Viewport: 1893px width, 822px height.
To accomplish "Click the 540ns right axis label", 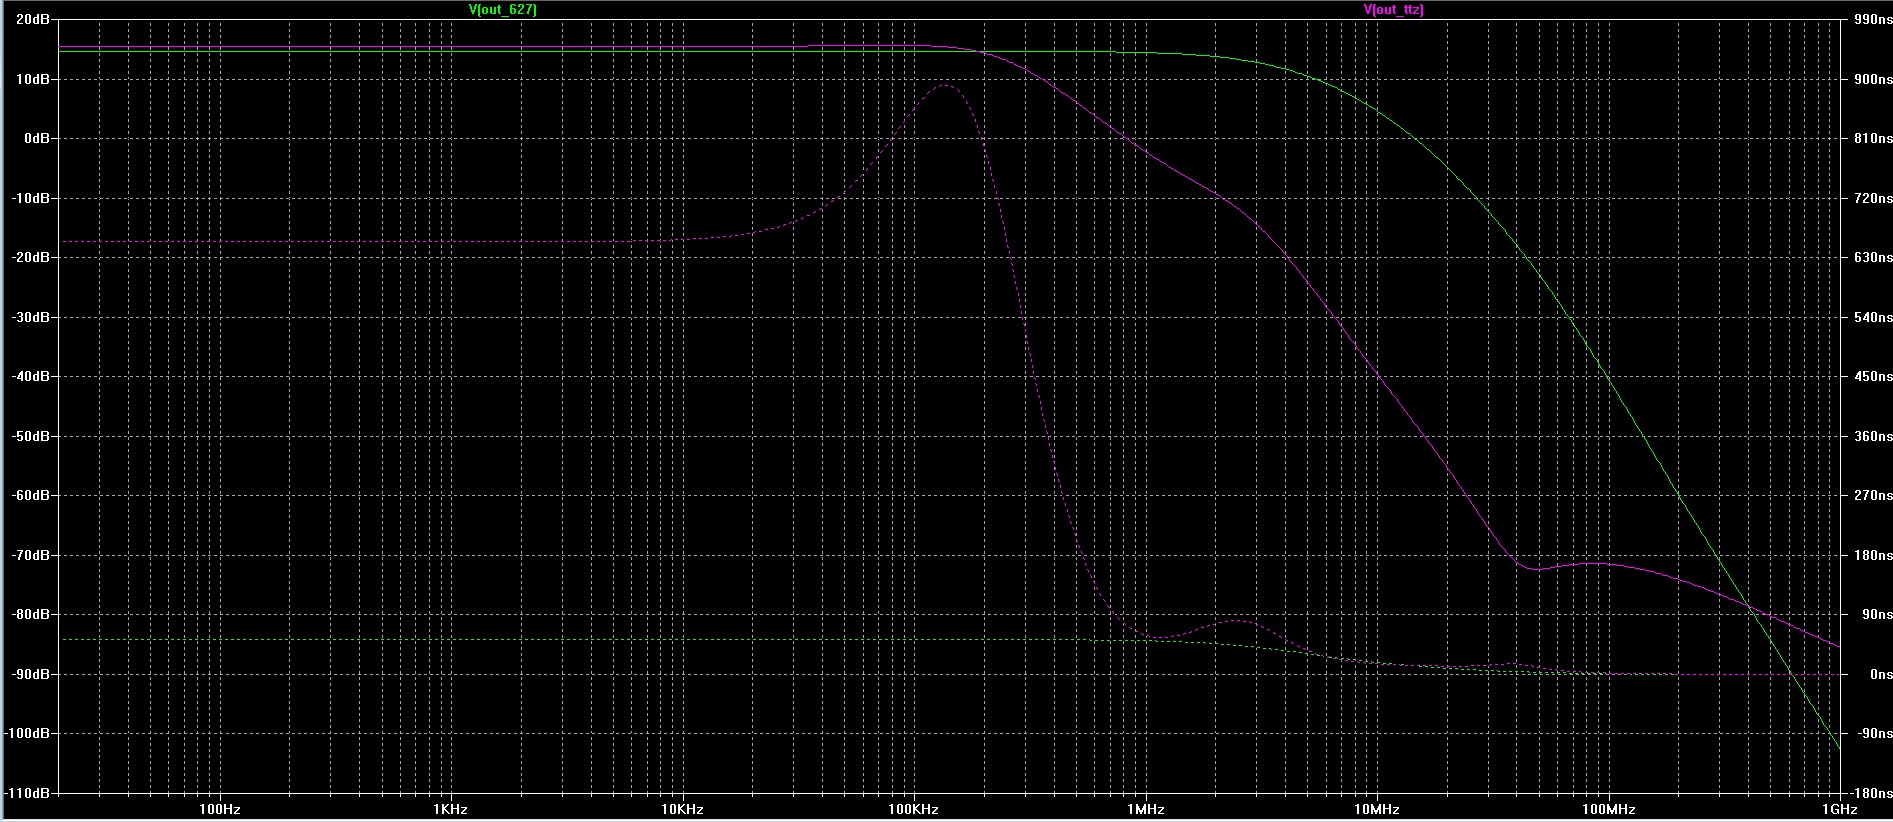I will 1873,317.
